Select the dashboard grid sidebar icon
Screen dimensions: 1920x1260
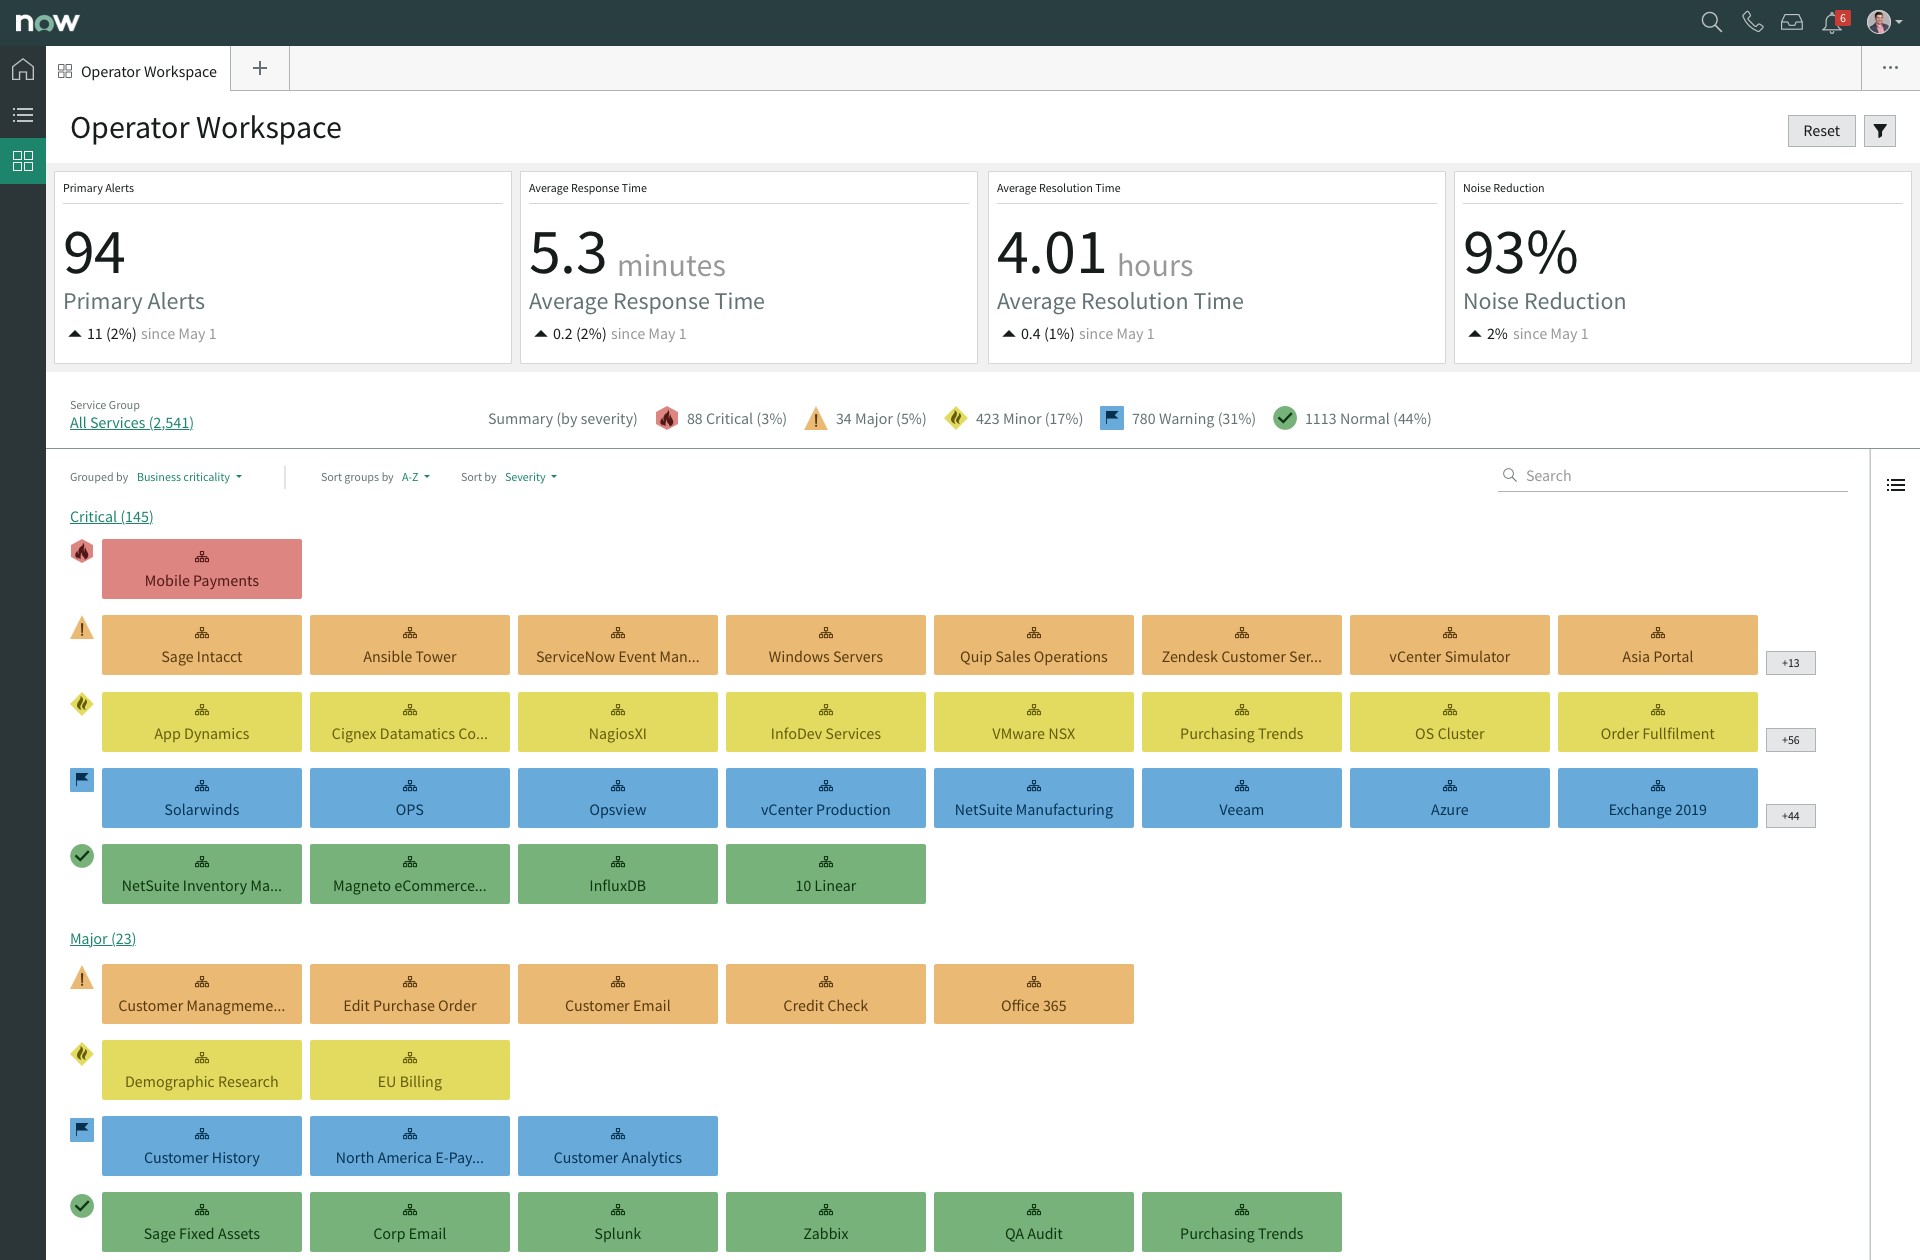pos(23,160)
